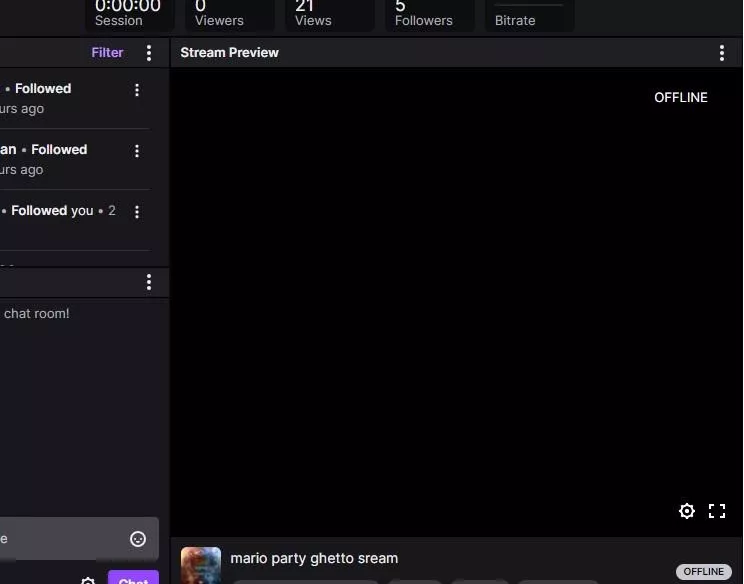This screenshot has height=584, width=744.
Task: Open options for the 'an • Followed' entry
Action: tap(137, 151)
